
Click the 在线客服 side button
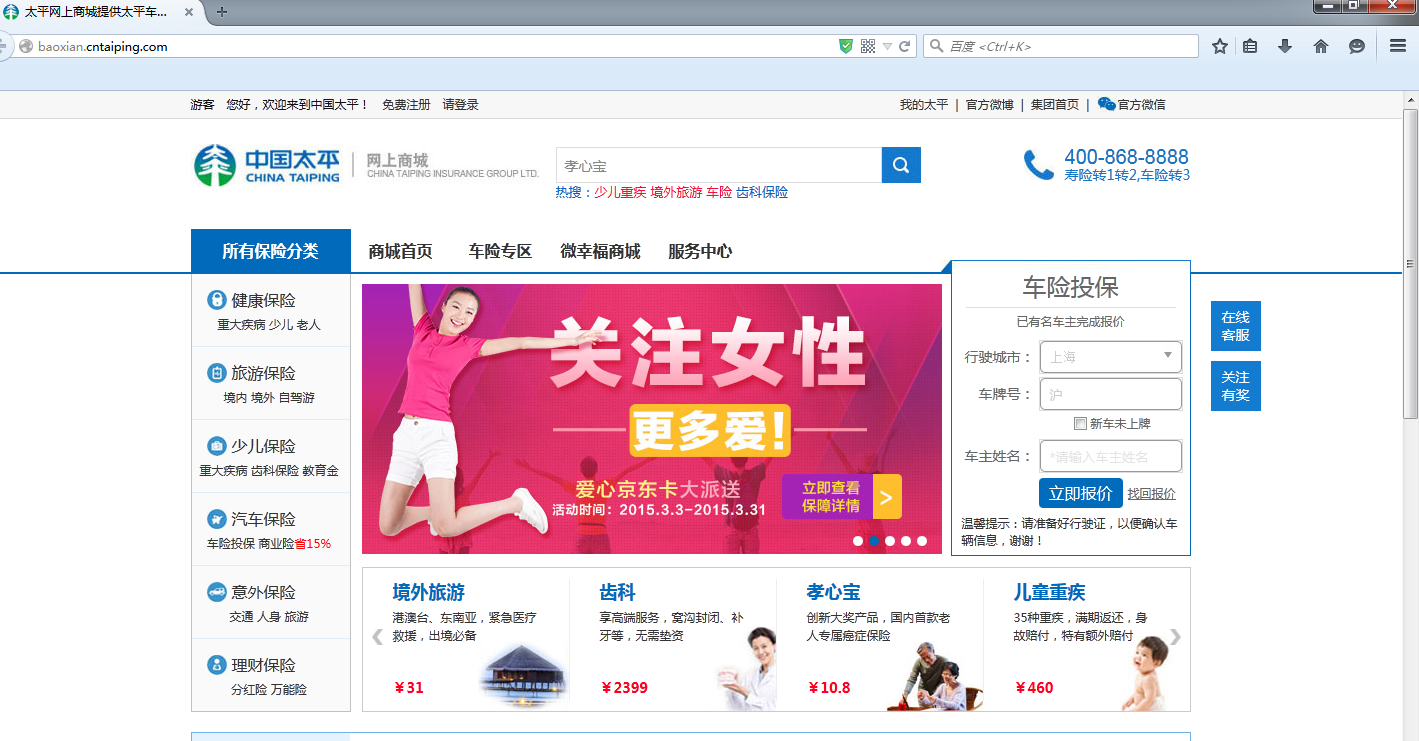[x=1235, y=326]
